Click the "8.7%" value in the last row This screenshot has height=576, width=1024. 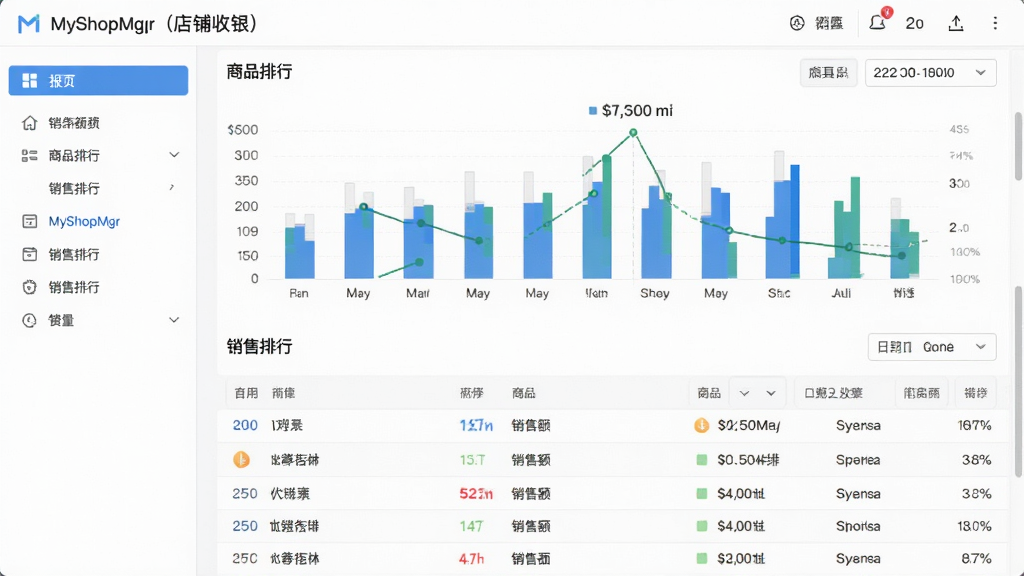click(x=976, y=558)
